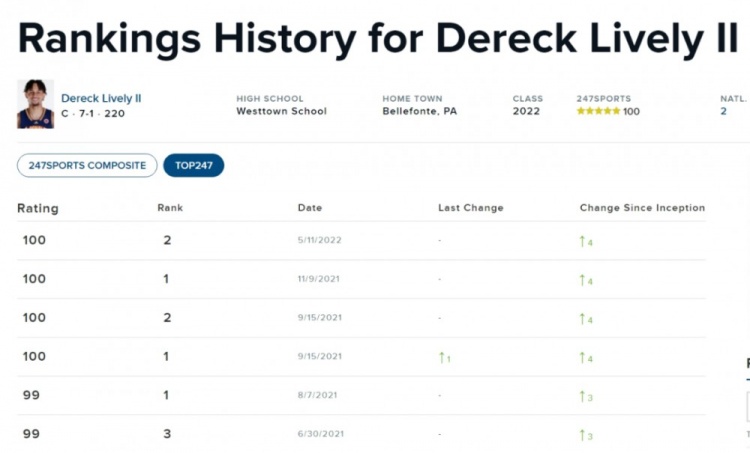
Task: Click green up arrow in 5/11/2022 row
Action: pos(583,241)
